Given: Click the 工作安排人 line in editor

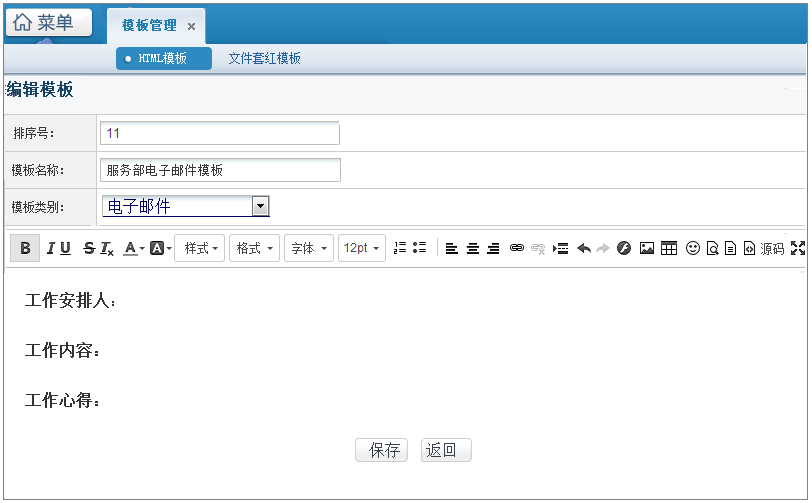Looking at the screenshot, I should coord(70,300).
